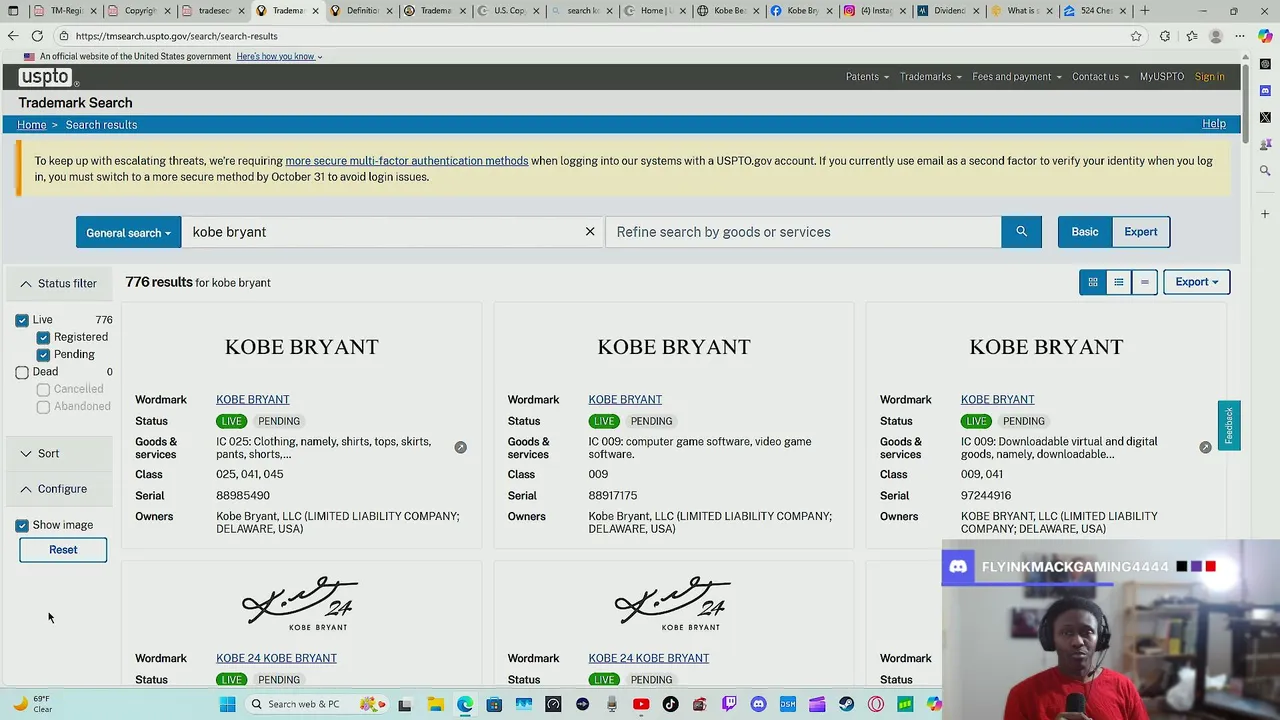The width and height of the screenshot is (1280, 720).
Task: Switch results to list view icon
Action: [x=1119, y=282]
